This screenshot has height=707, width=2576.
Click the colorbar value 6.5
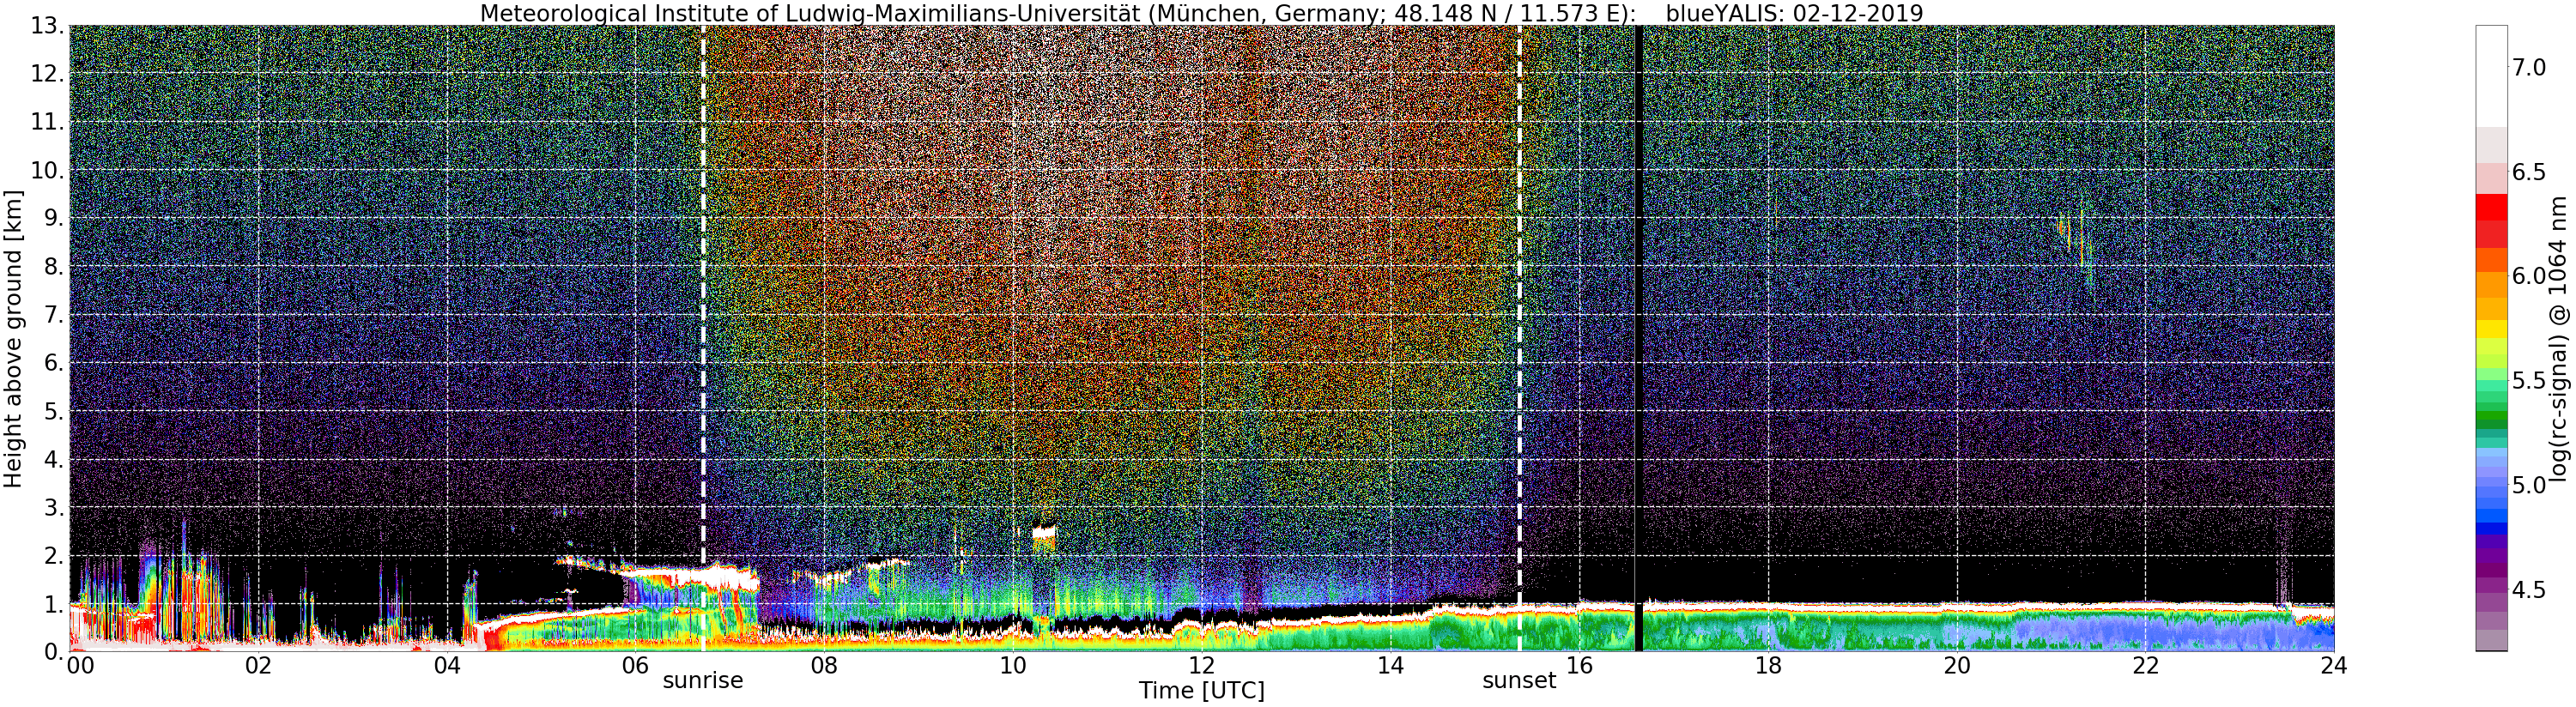click(x=2528, y=172)
